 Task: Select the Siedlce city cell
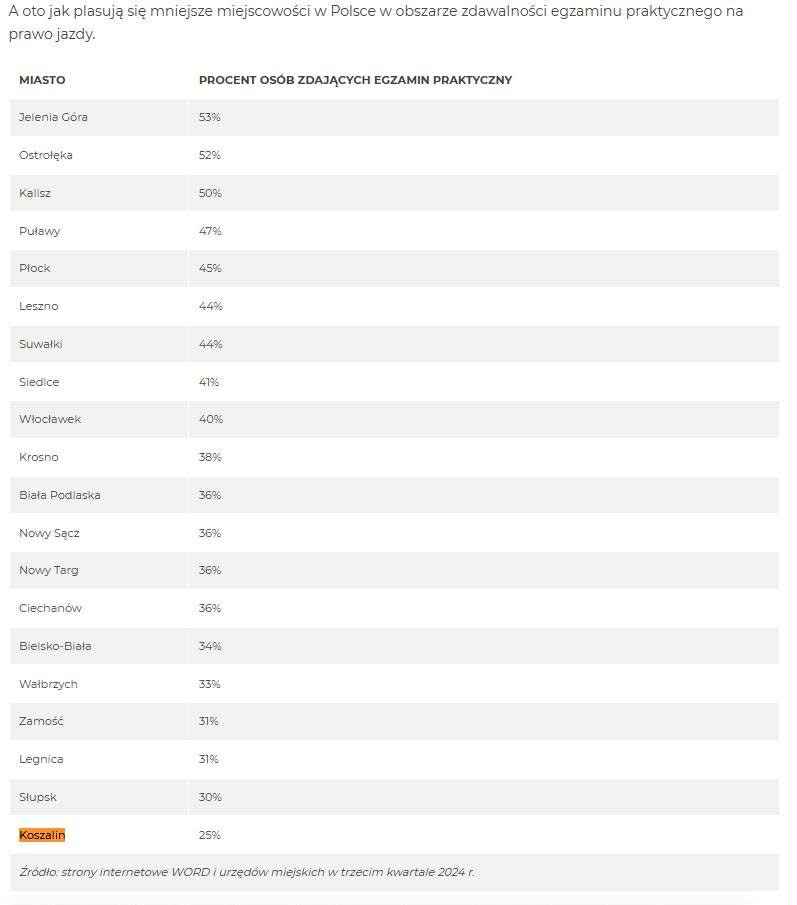[39, 382]
